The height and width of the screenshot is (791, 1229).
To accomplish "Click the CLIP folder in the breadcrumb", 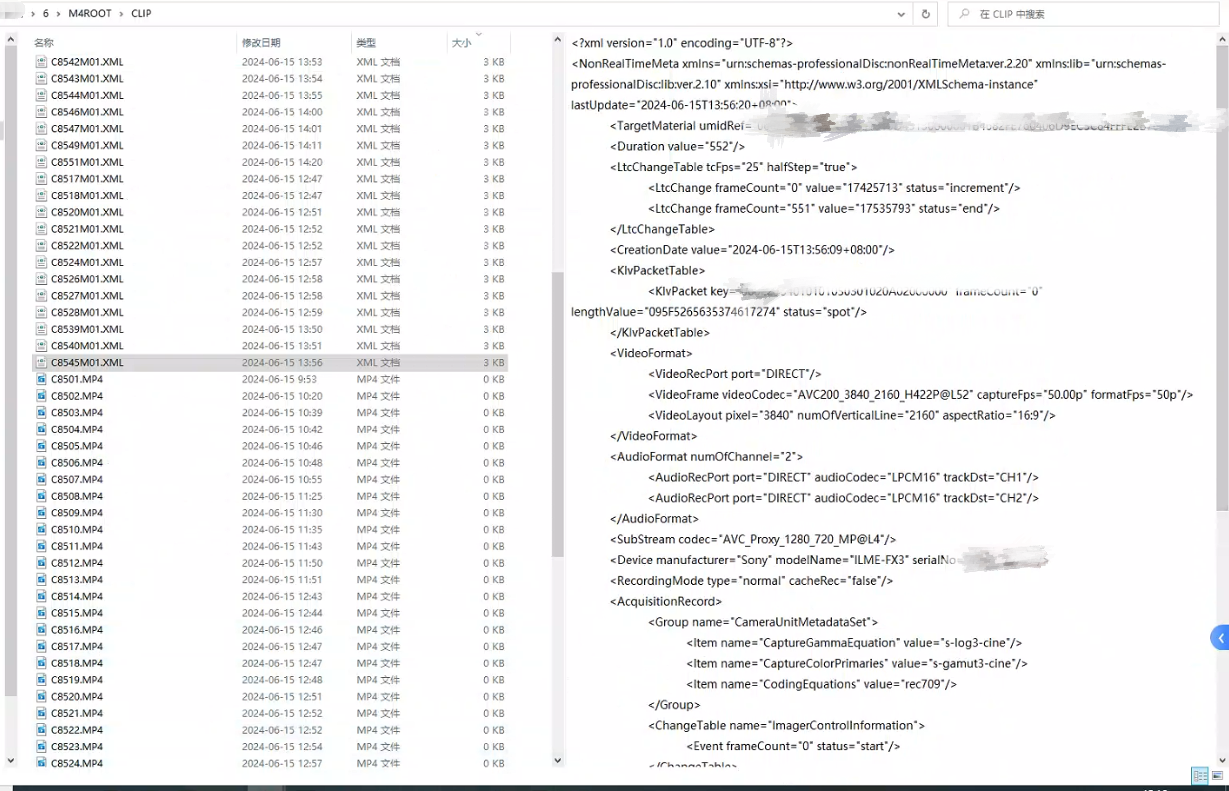I will click(141, 14).
